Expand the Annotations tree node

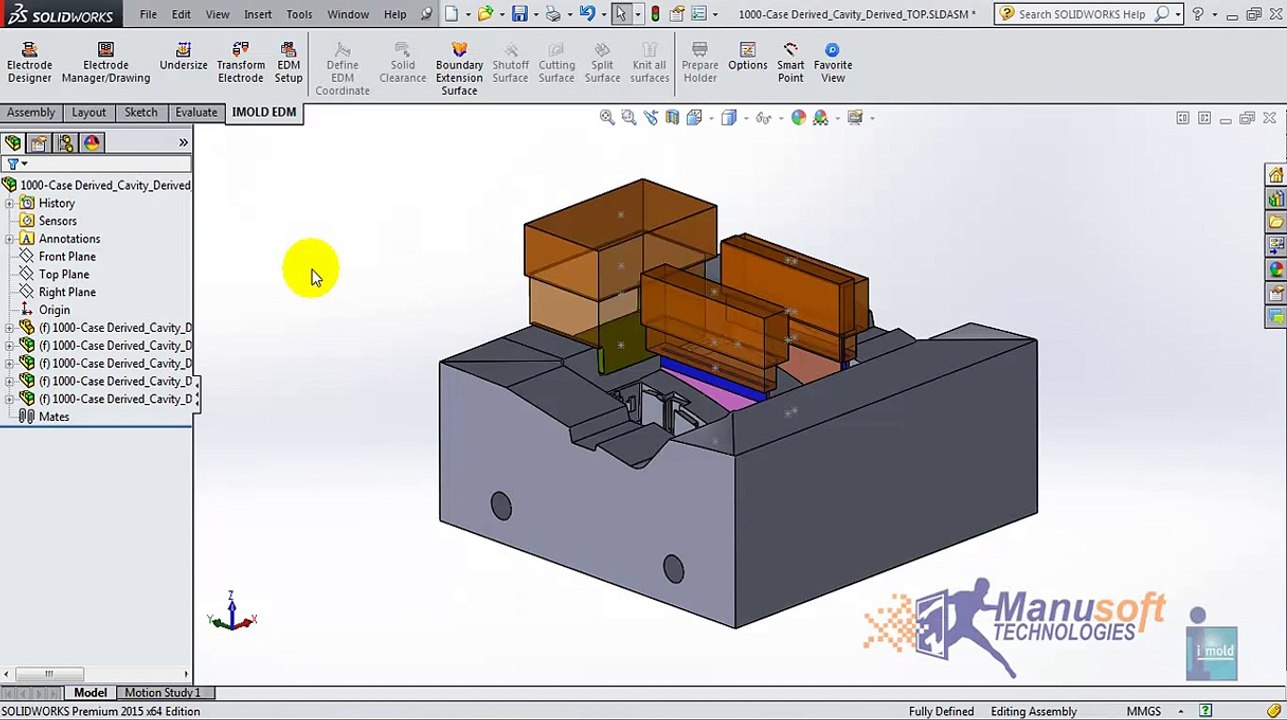10,239
